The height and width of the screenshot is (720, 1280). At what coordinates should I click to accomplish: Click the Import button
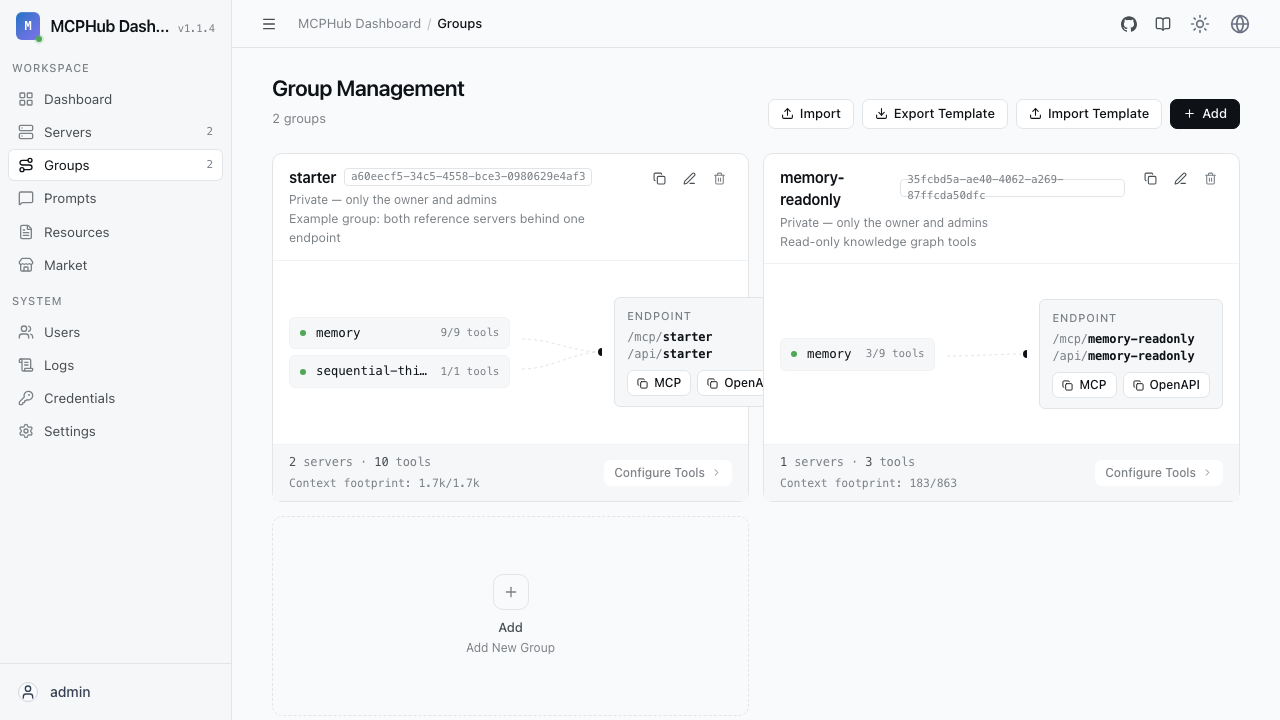pyautogui.click(x=811, y=114)
